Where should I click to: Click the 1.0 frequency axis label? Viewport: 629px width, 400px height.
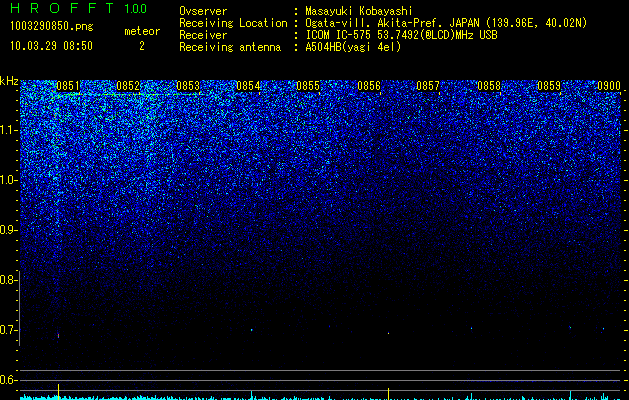[8, 180]
